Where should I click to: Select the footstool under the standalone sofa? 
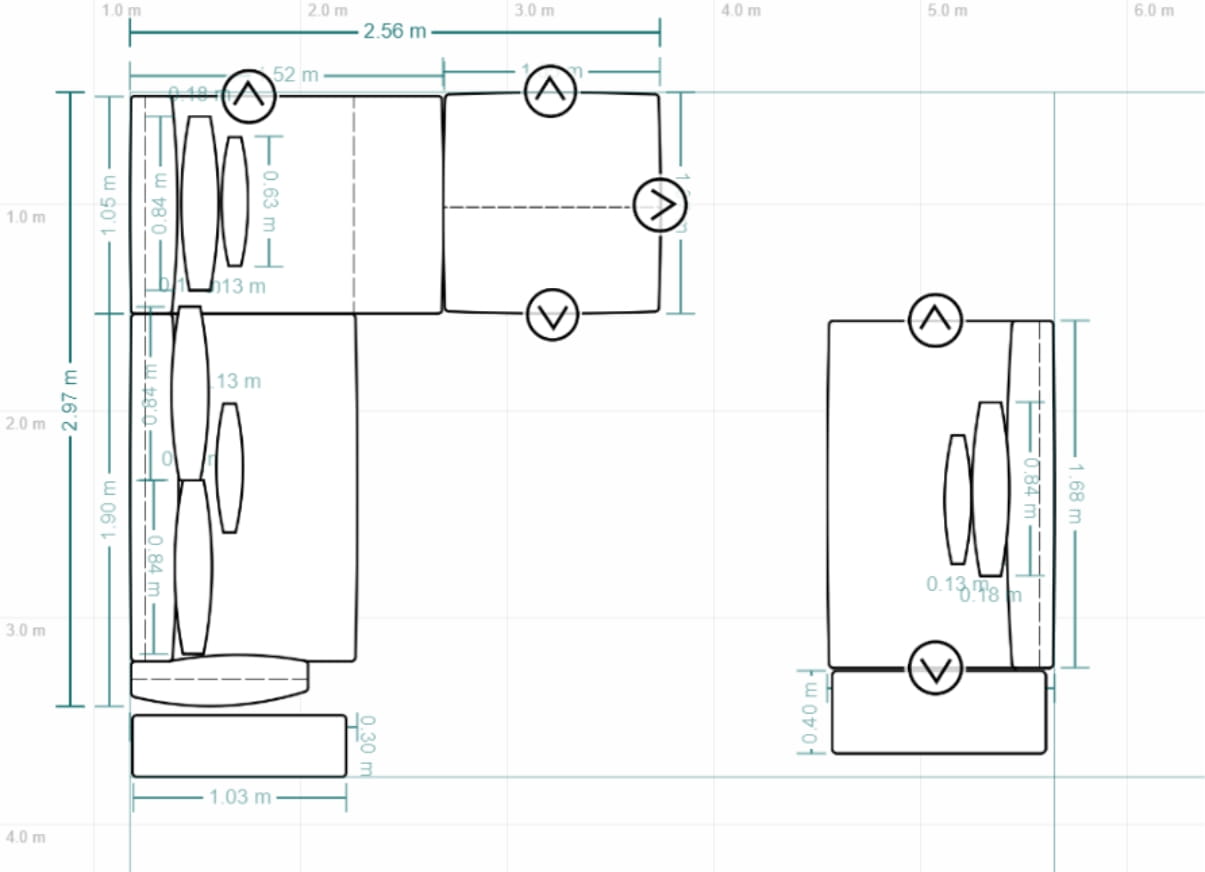coord(939,712)
